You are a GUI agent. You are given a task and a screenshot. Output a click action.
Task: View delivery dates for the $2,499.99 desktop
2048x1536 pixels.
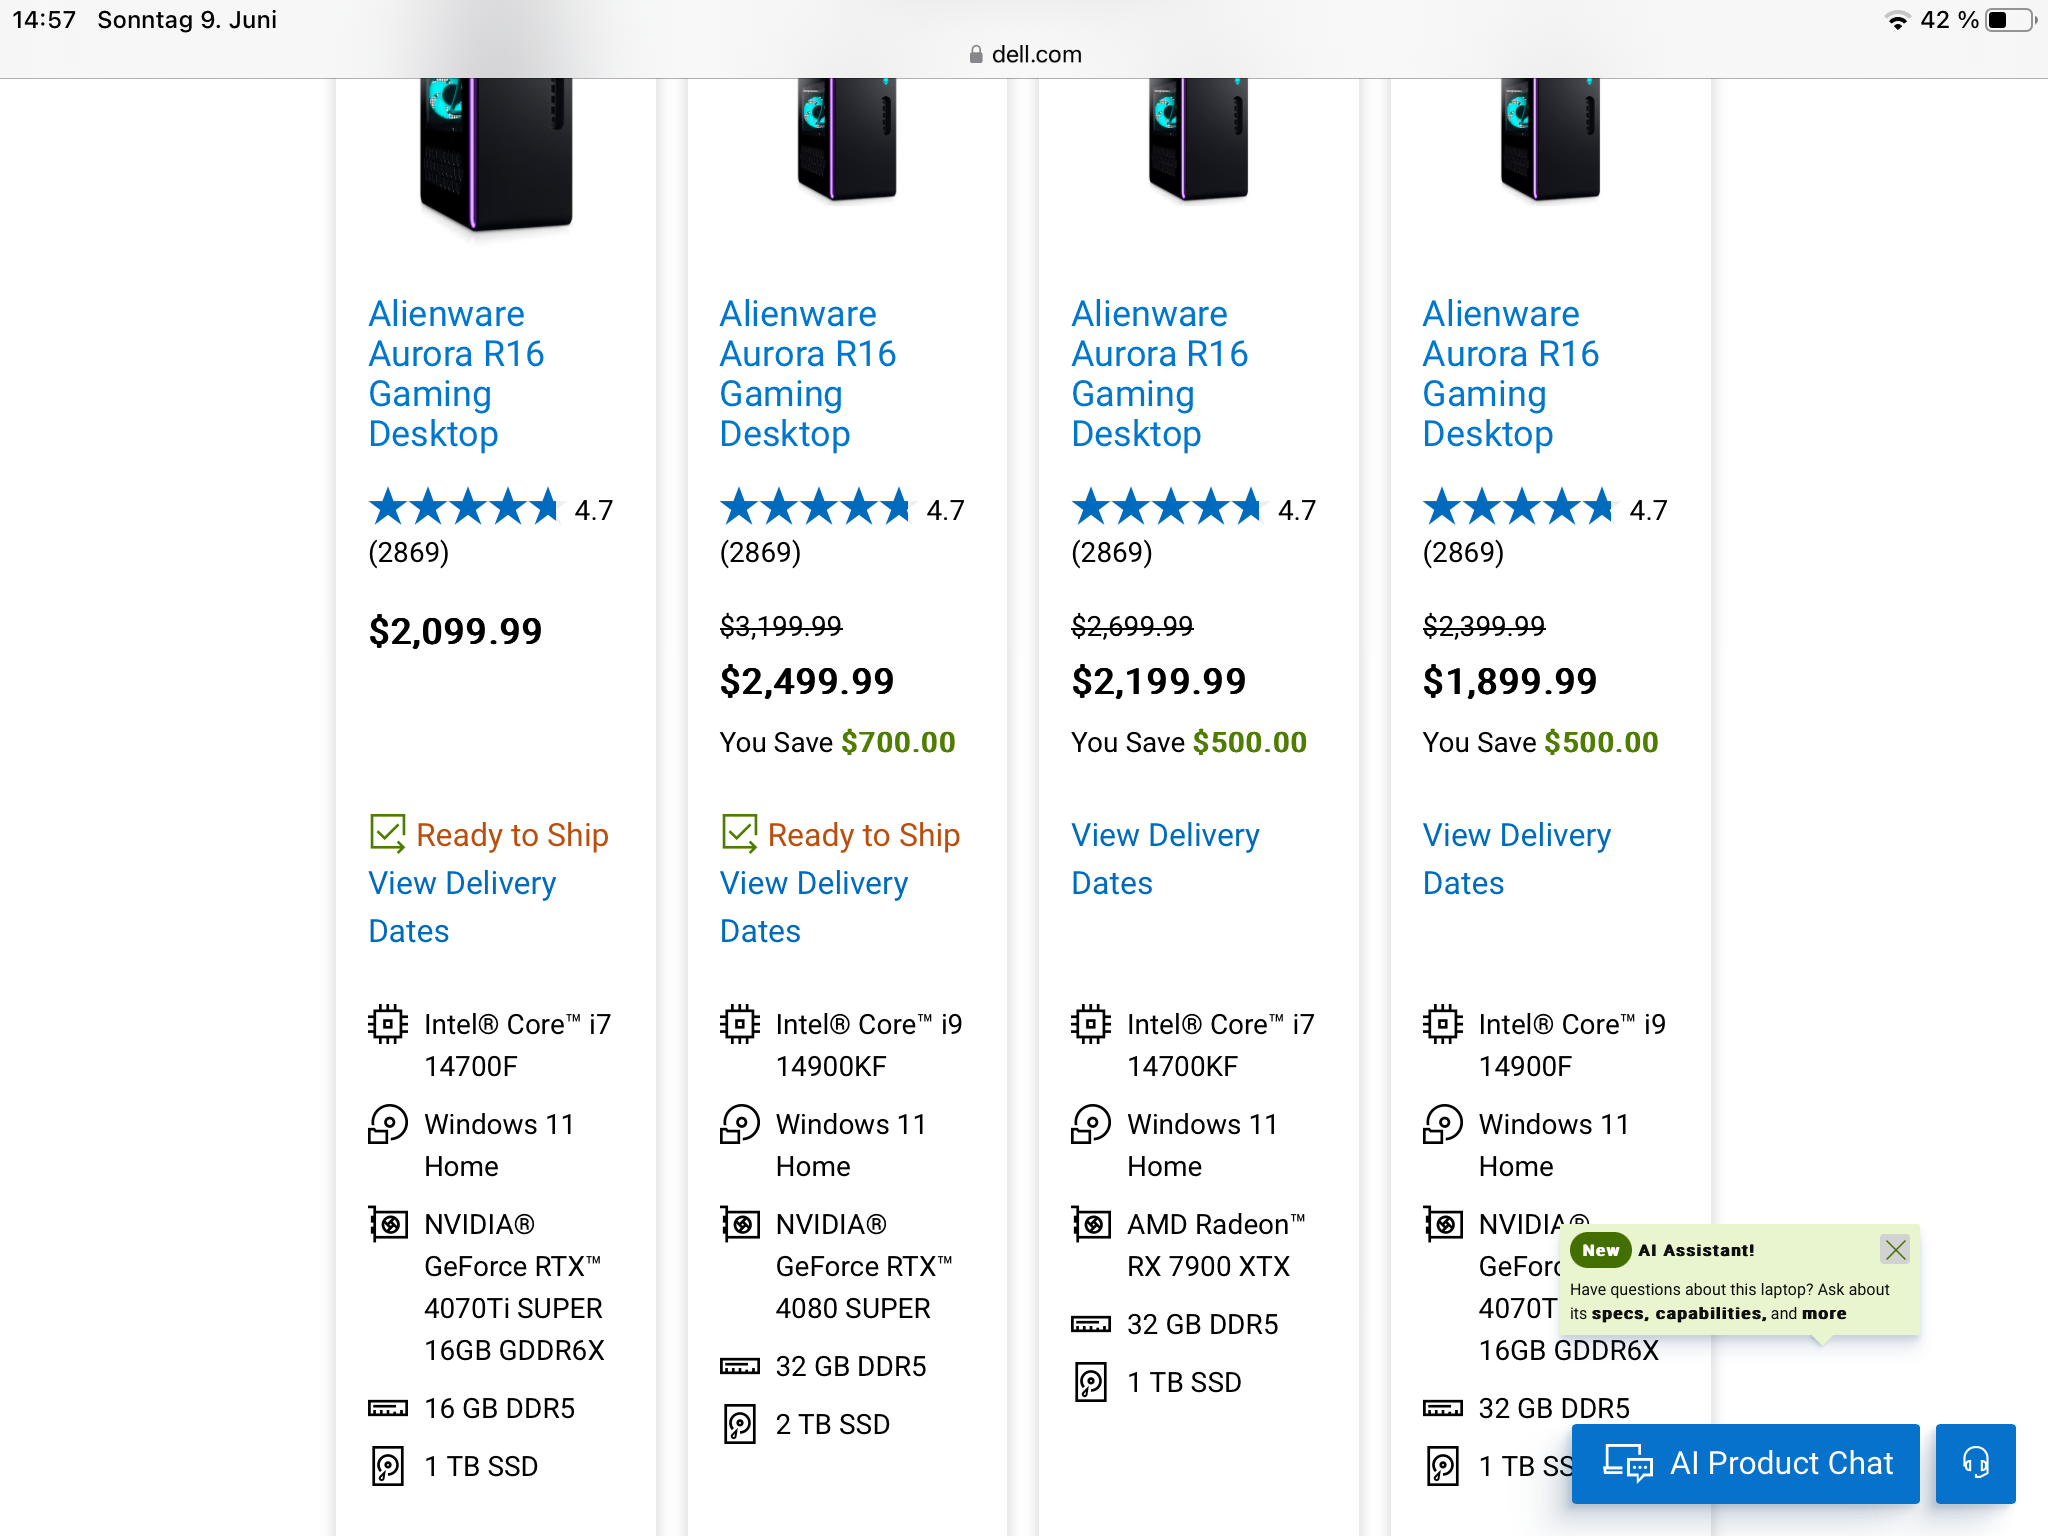click(814, 906)
